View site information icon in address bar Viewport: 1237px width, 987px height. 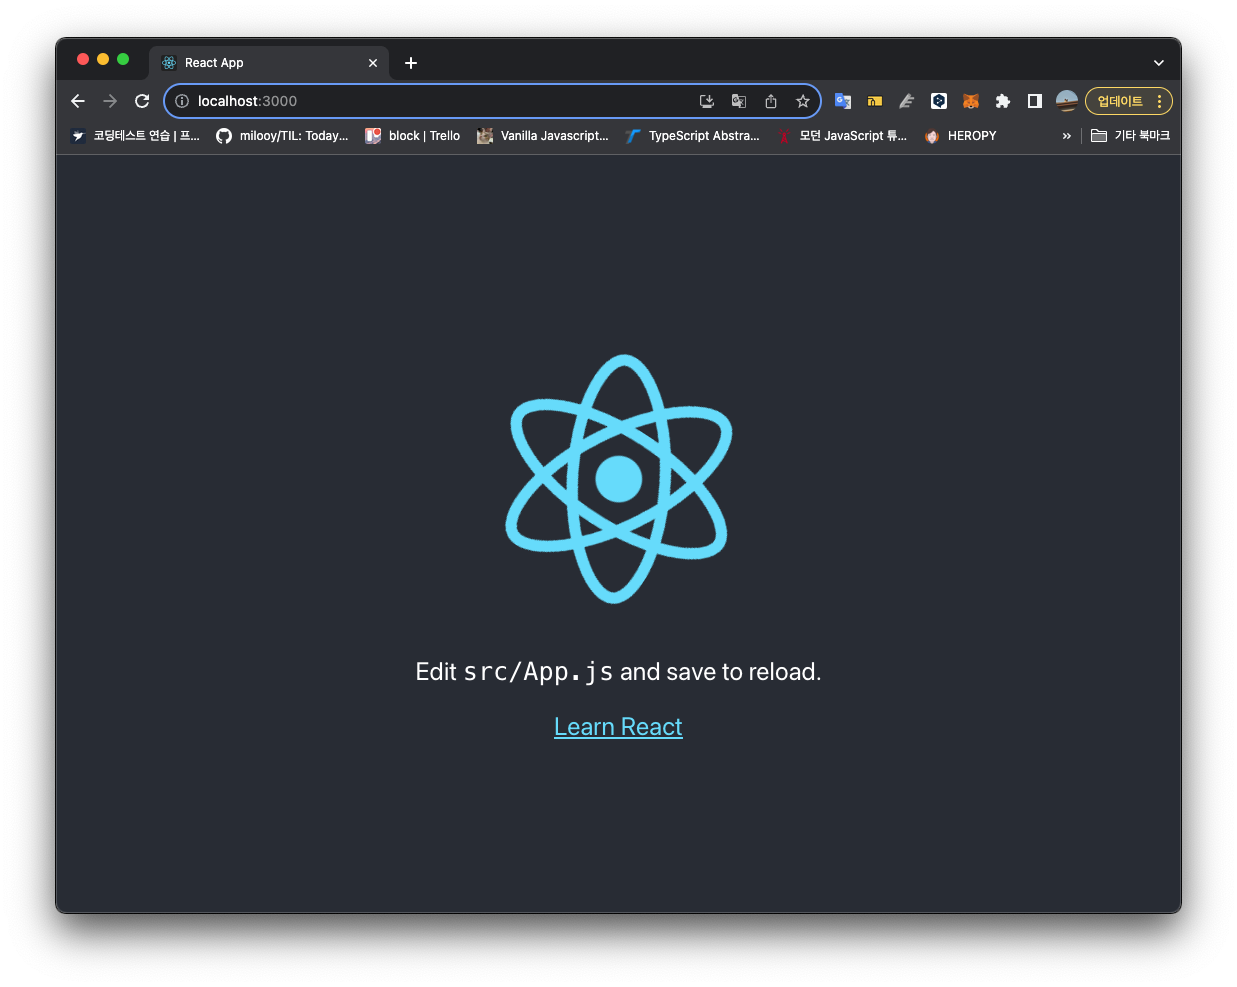pyautogui.click(x=182, y=101)
